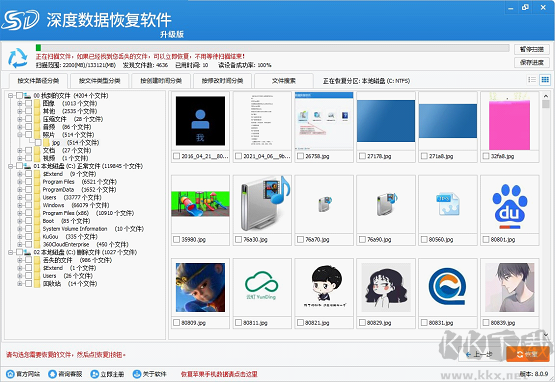Image resolution: width=555 pixels, height=382 pixels.
Task: Click the orange recover button
Action: click(x=528, y=354)
